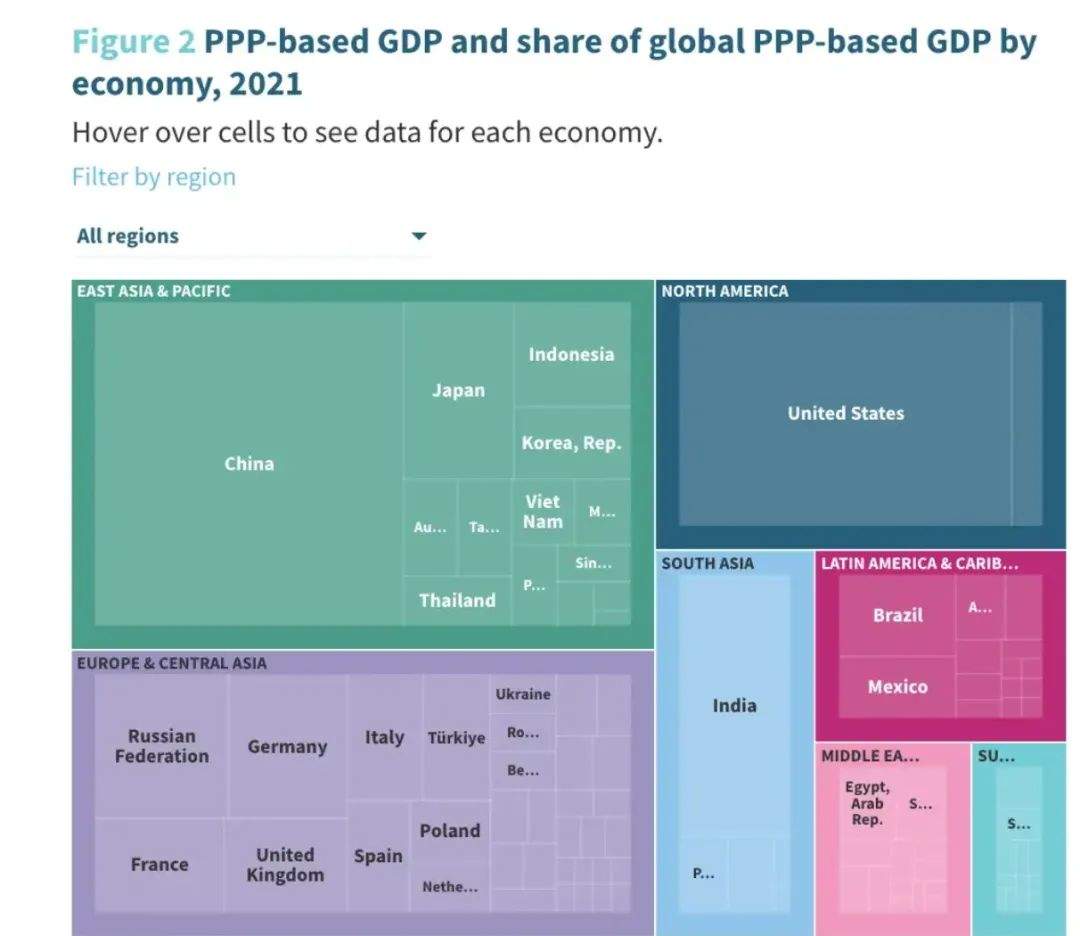Click the Türkiye treemap cell
The height and width of the screenshot is (936, 1080).
click(456, 738)
